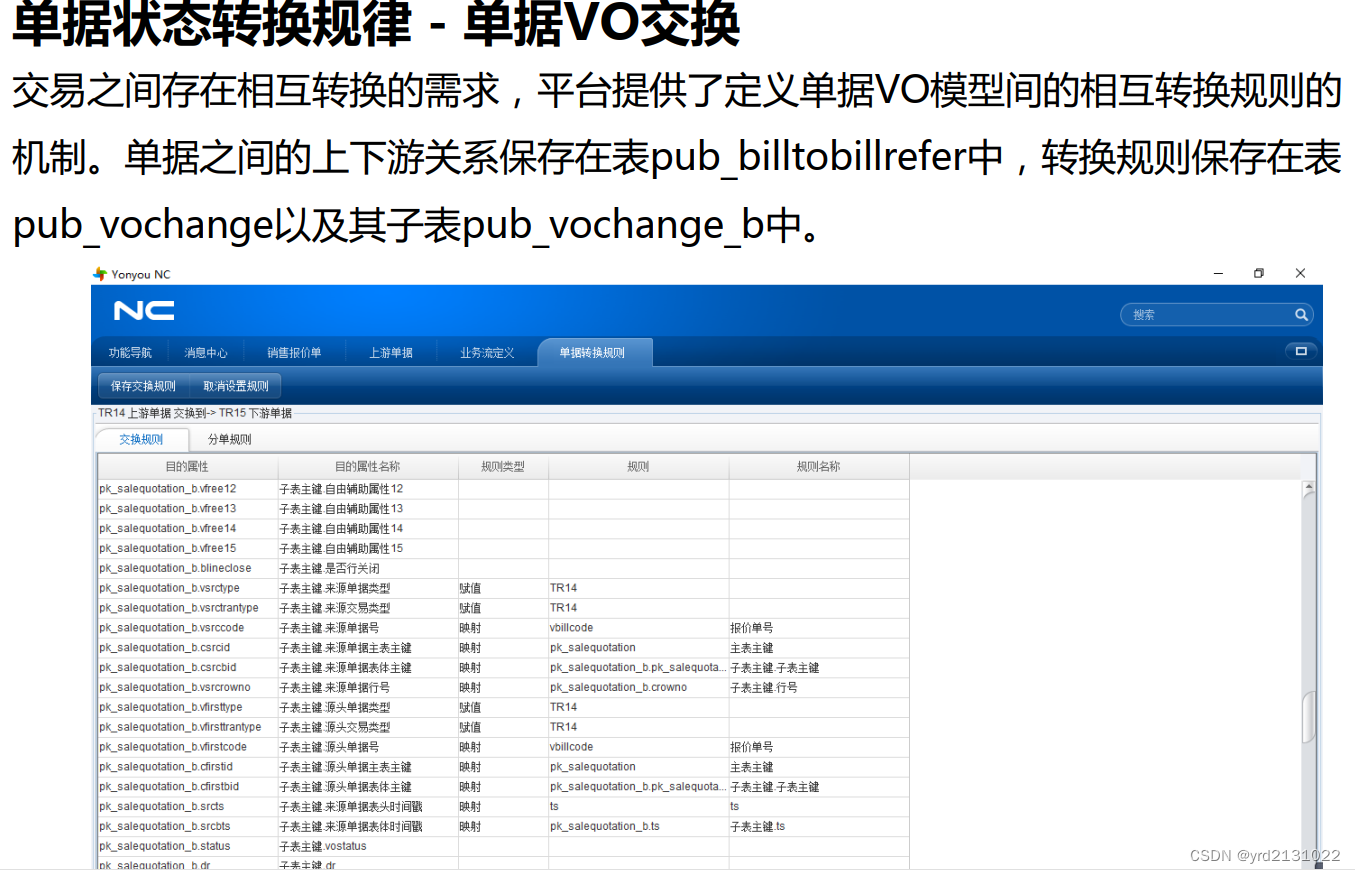Open the 消息中心 menu tab
The image size is (1355, 873).
coord(206,351)
